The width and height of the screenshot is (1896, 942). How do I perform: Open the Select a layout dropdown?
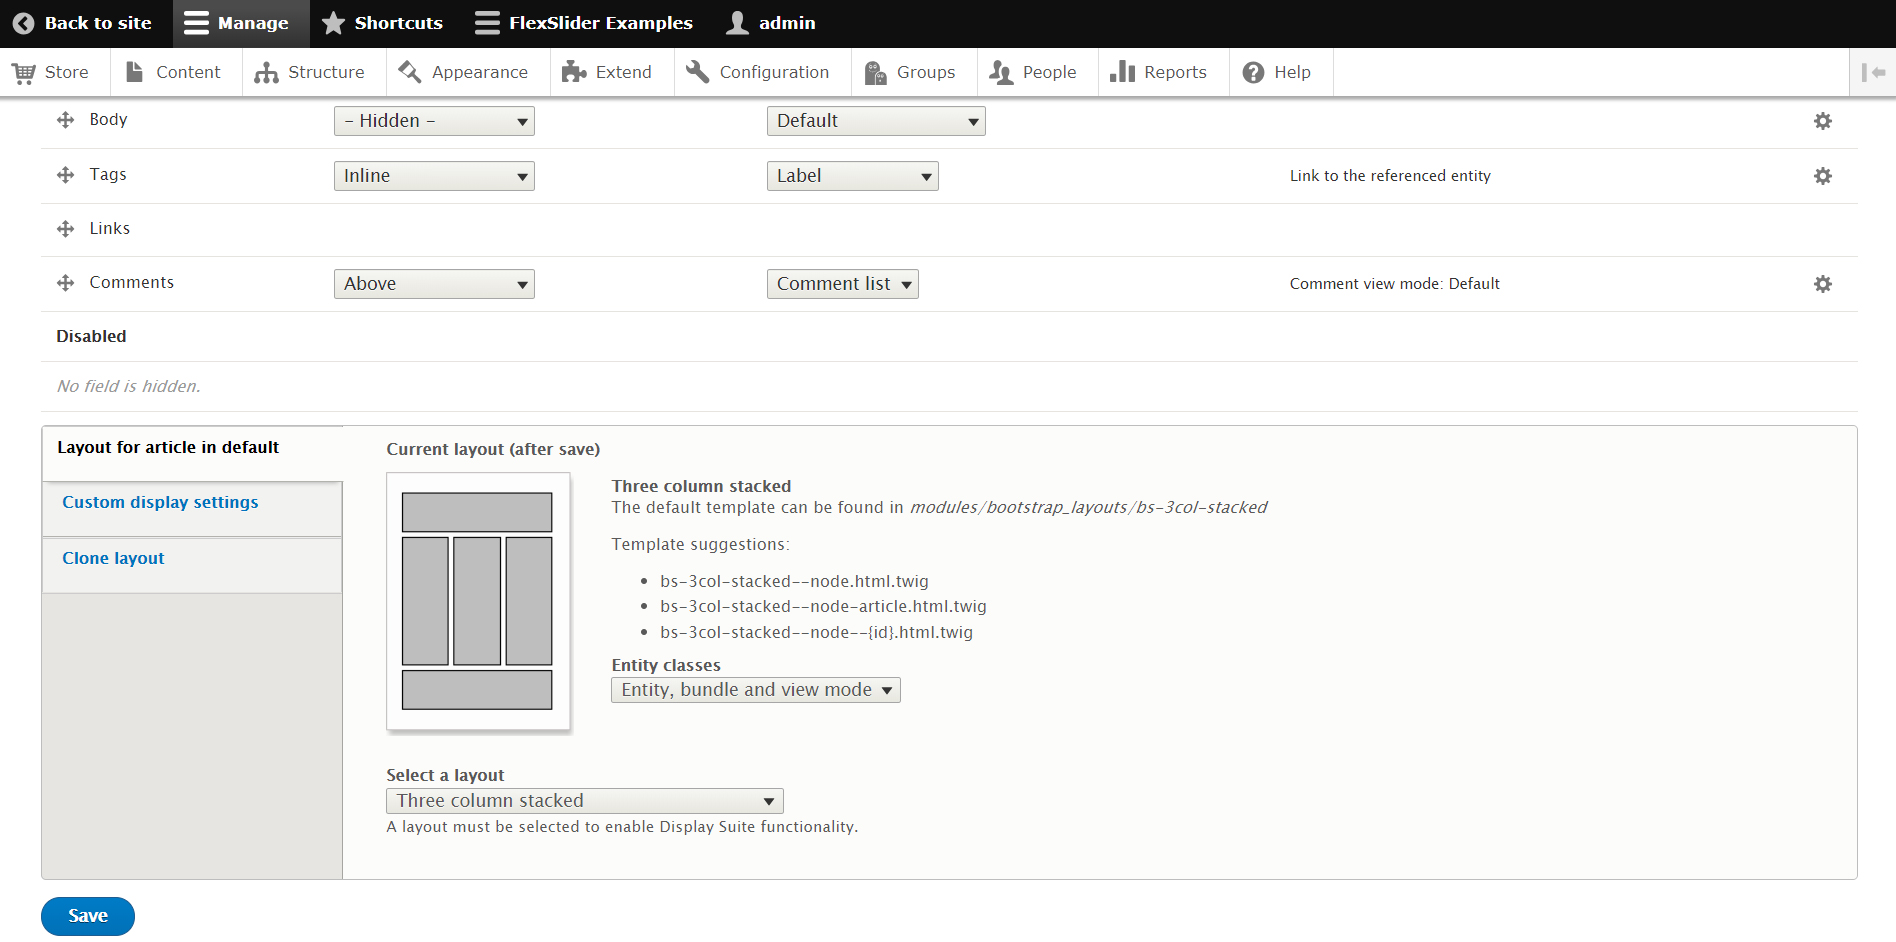pyautogui.click(x=584, y=801)
